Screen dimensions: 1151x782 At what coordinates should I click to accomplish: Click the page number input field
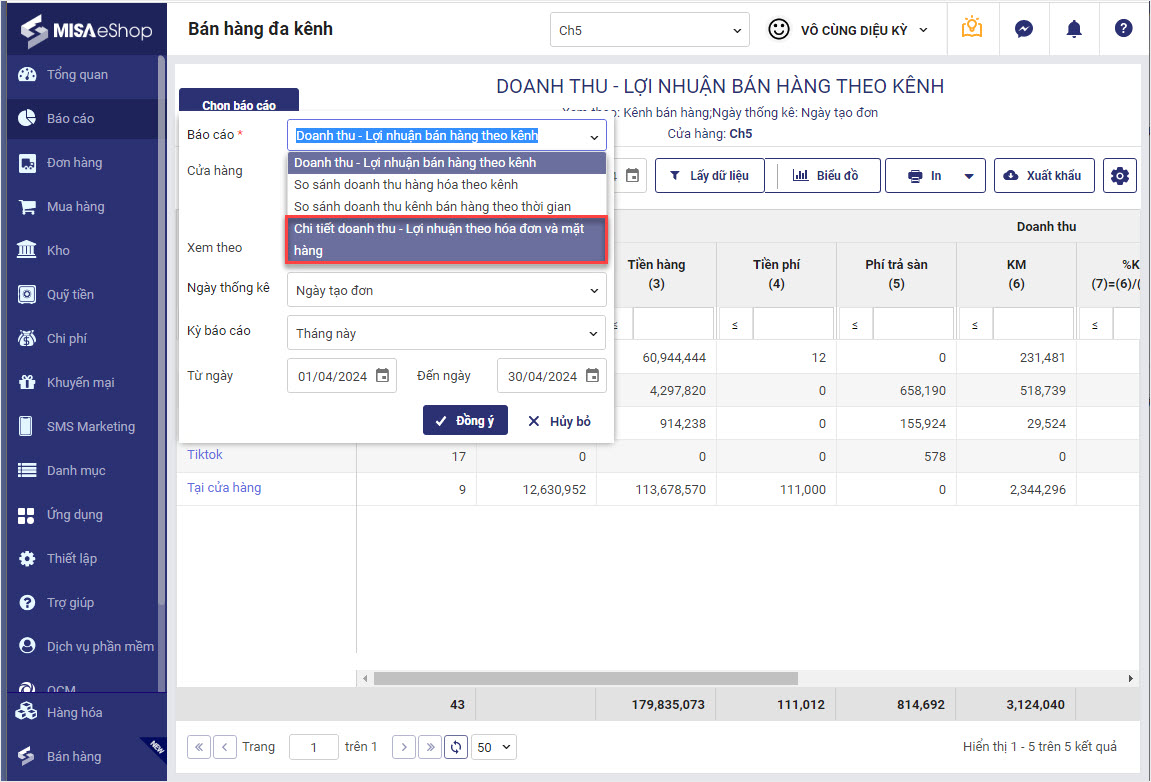point(313,747)
